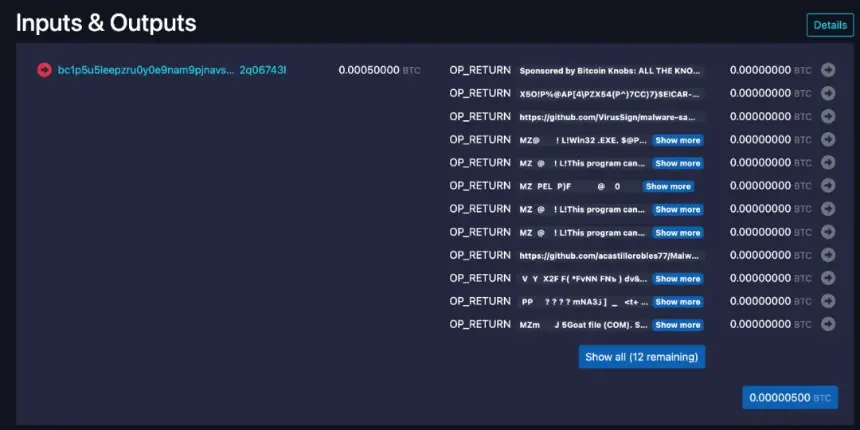This screenshot has height=430, width=860.
Task: Expand Show more on the MZ PEL output
Action: (x=667, y=186)
